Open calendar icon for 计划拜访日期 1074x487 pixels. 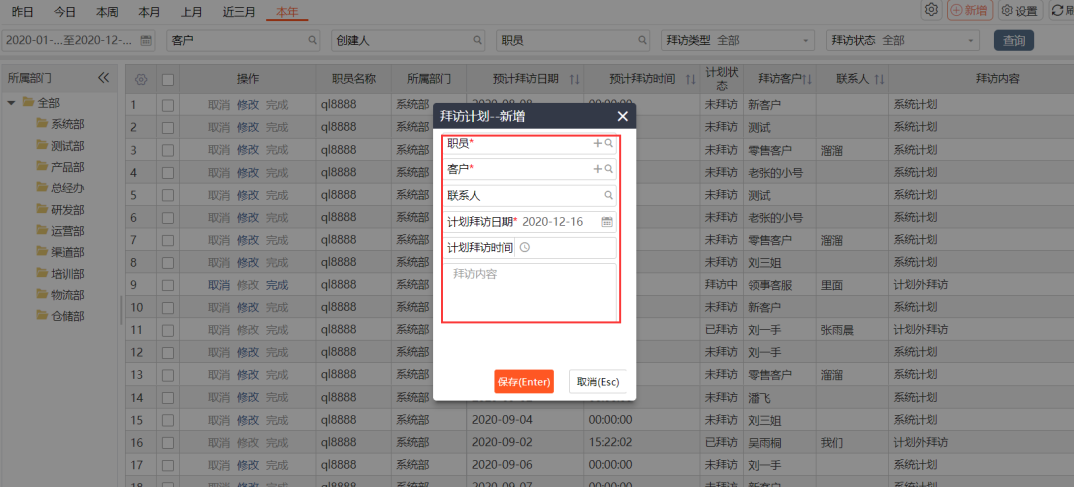pos(607,221)
